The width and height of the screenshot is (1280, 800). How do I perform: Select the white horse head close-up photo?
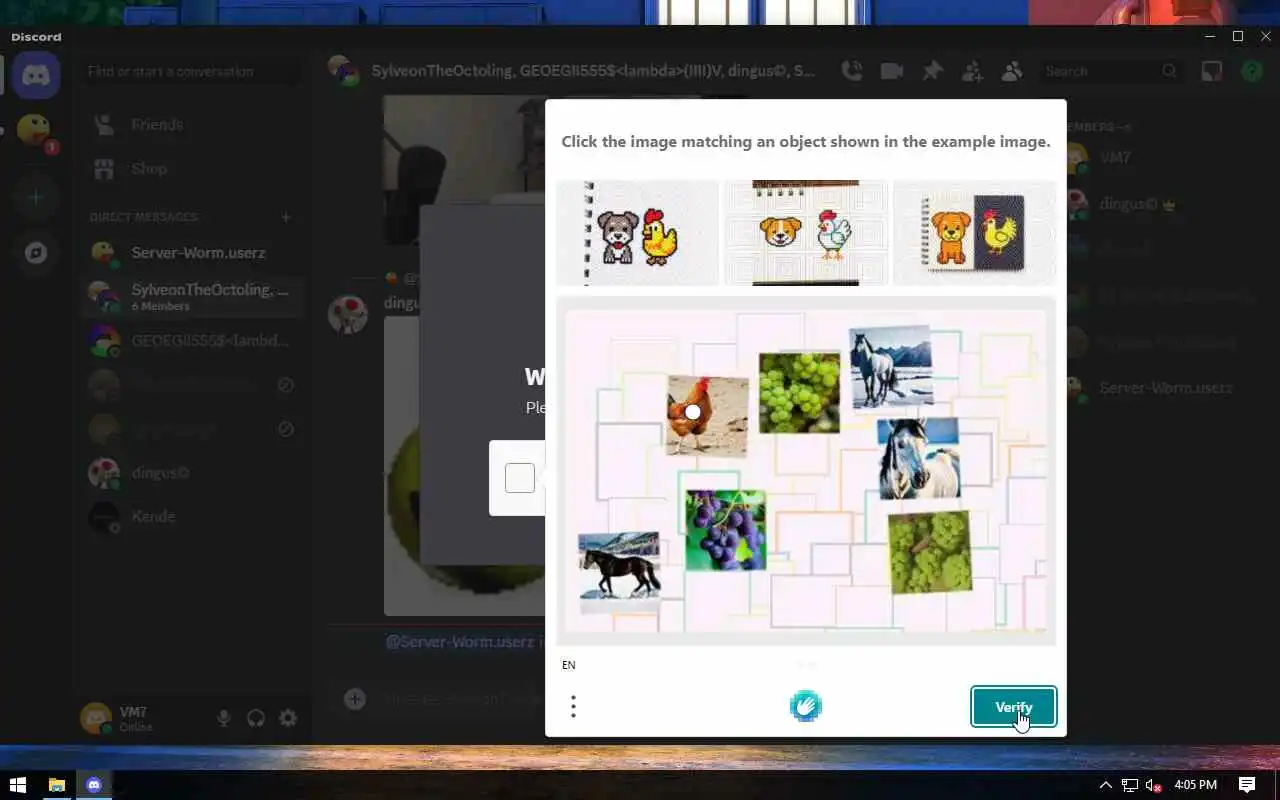[919, 458]
